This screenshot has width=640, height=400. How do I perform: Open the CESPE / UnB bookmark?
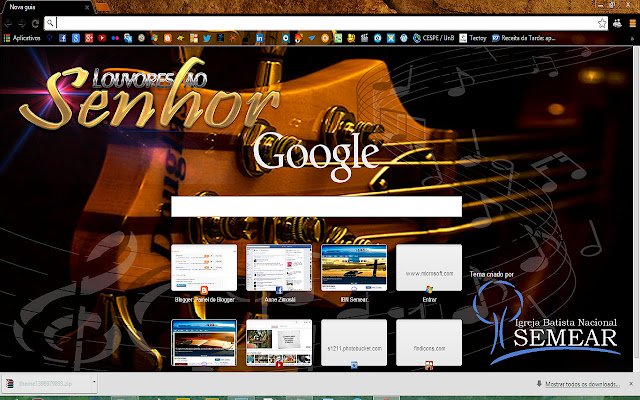pos(433,38)
